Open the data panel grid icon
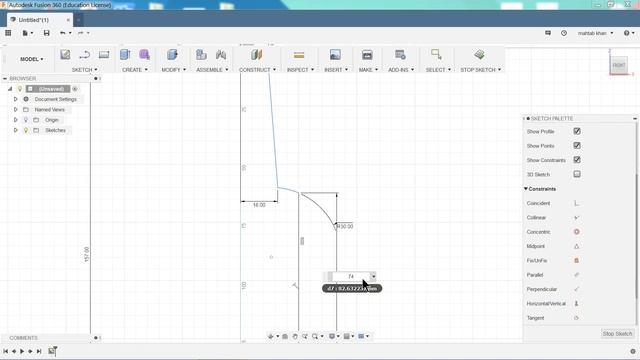Viewport: 640px width, 360px height. [8, 33]
